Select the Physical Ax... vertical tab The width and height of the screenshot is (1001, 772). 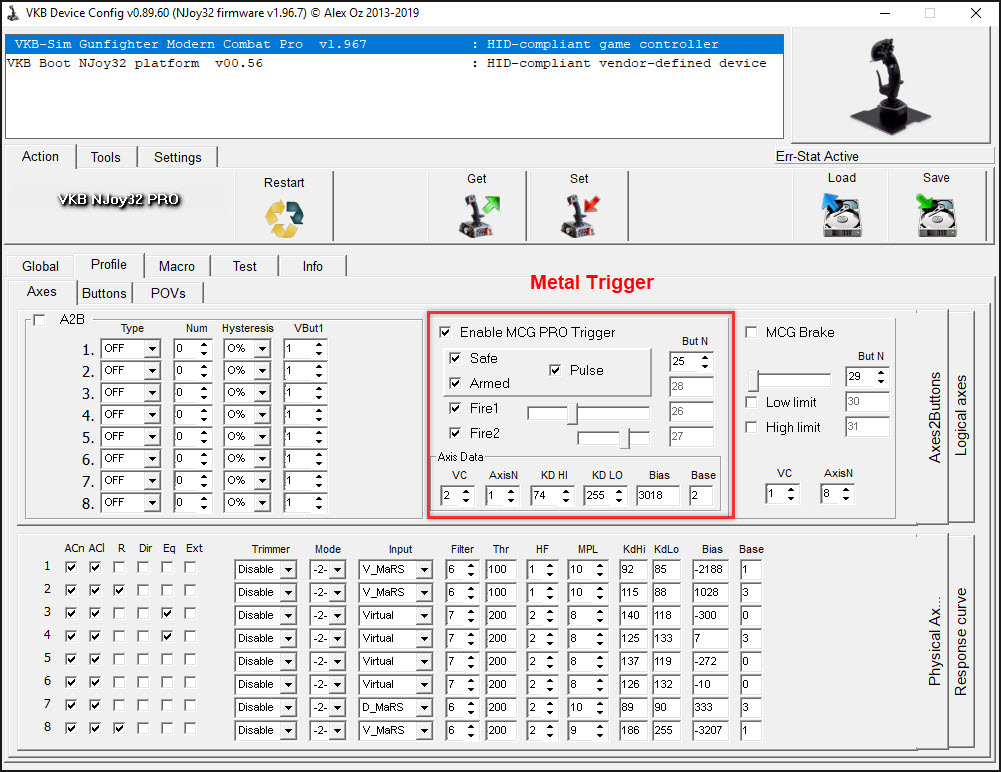tap(933, 641)
